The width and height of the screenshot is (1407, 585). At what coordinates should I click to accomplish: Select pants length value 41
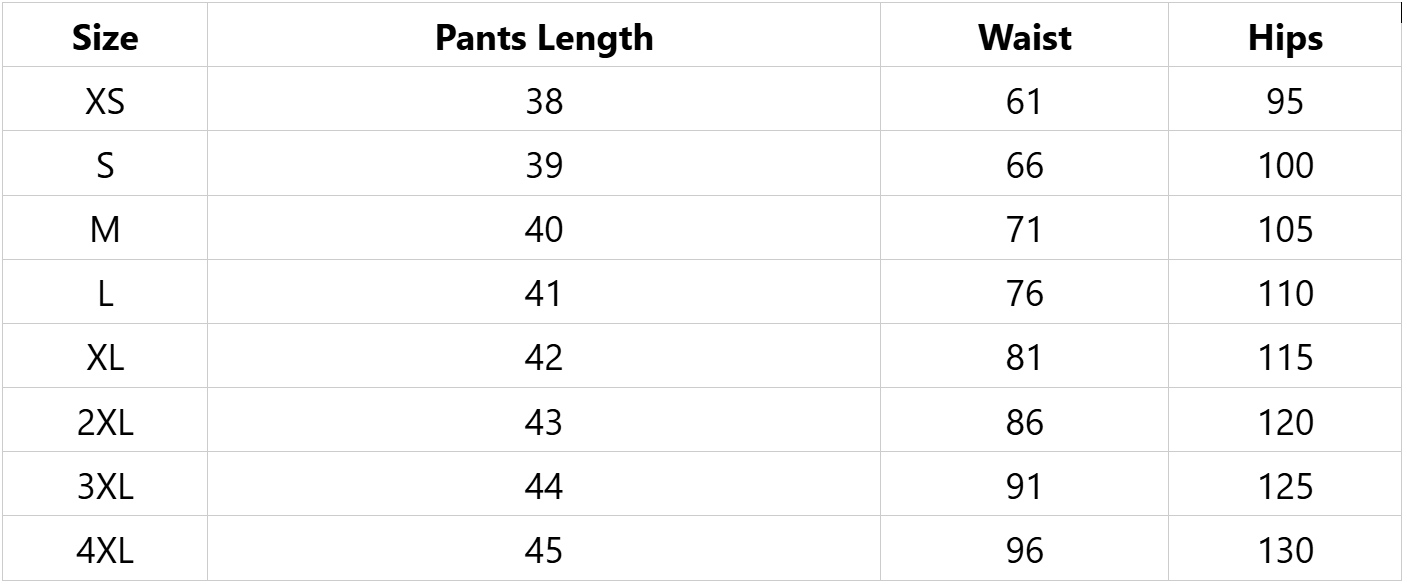pyautogui.click(x=544, y=293)
